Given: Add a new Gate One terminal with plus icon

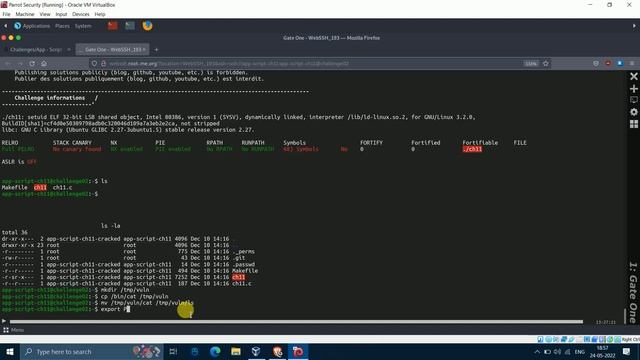Looking at the screenshot, I should click(633, 89).
